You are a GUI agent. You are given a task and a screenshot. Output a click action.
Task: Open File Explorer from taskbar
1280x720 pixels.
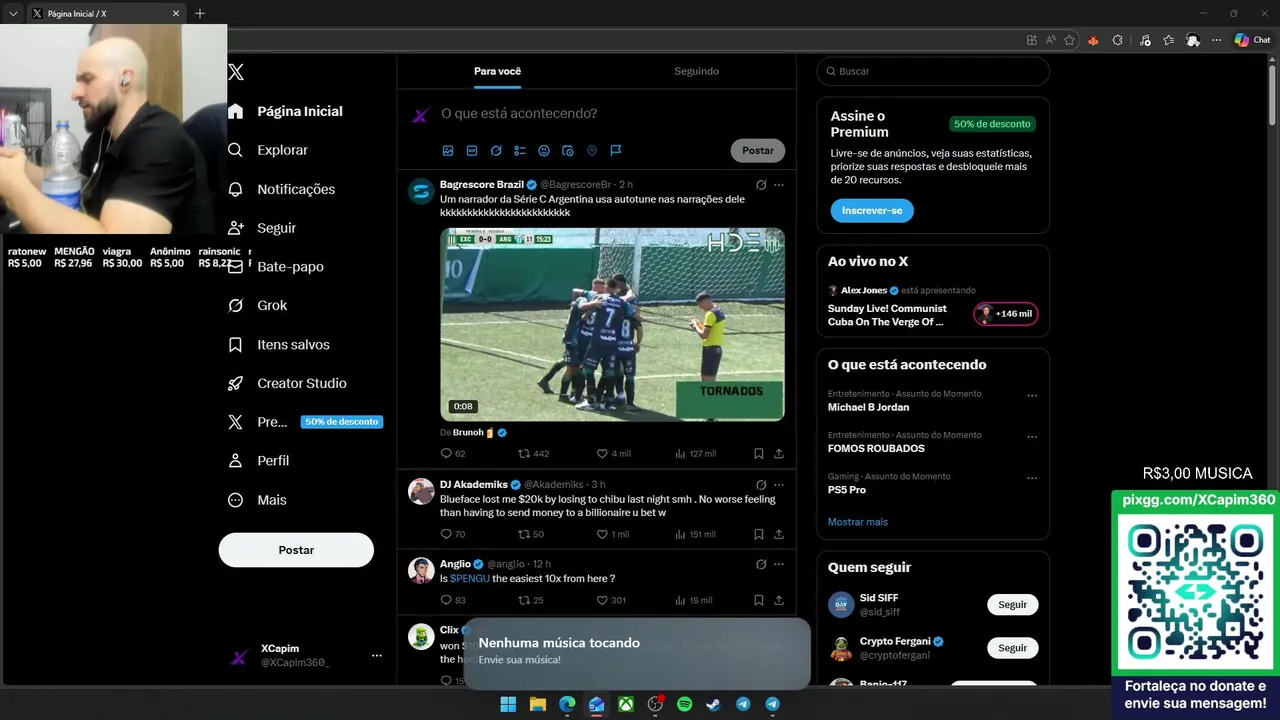tap(538, 704)
